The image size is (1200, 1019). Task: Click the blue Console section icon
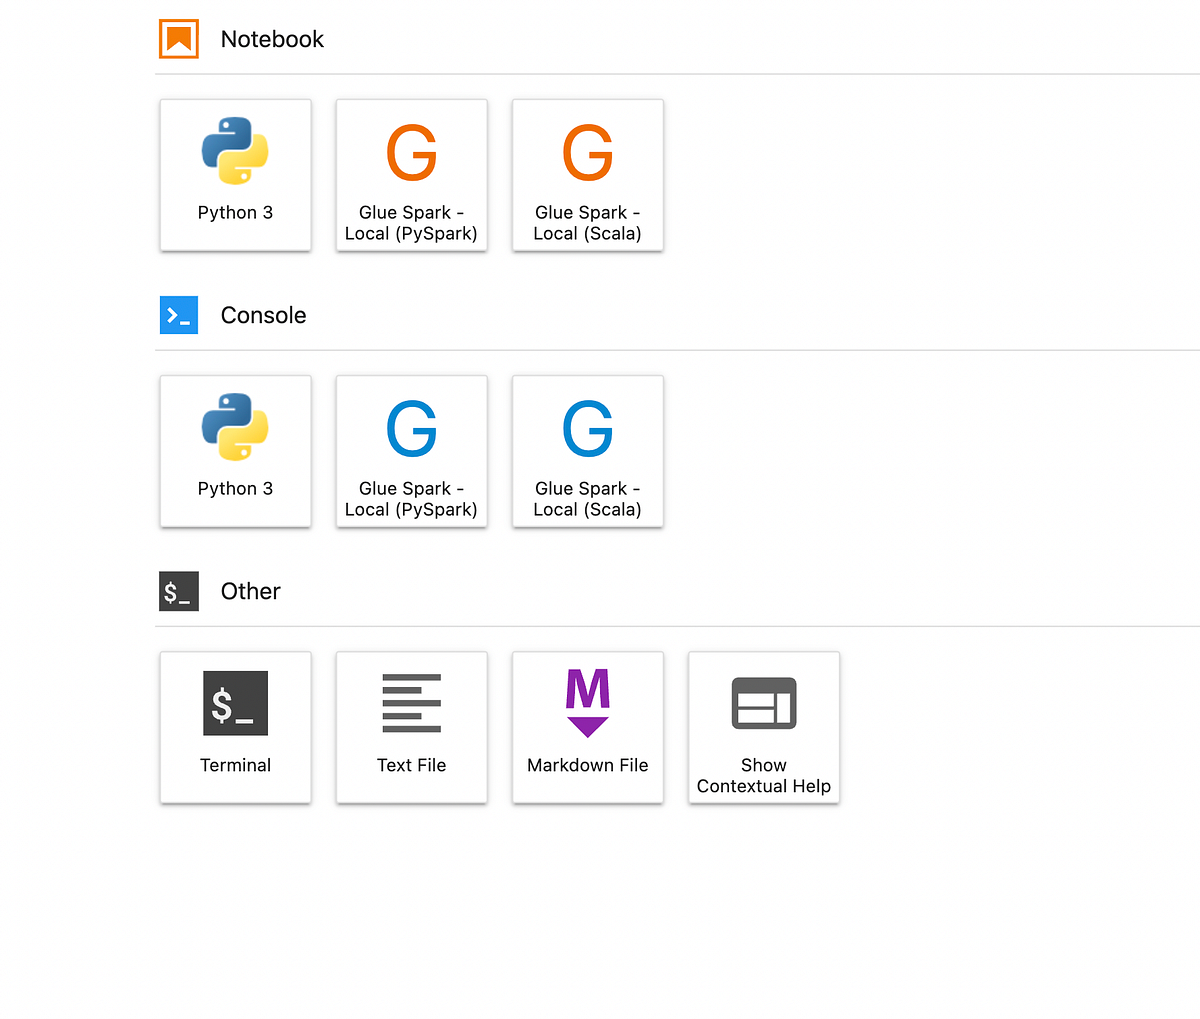(x=178, y=315)
